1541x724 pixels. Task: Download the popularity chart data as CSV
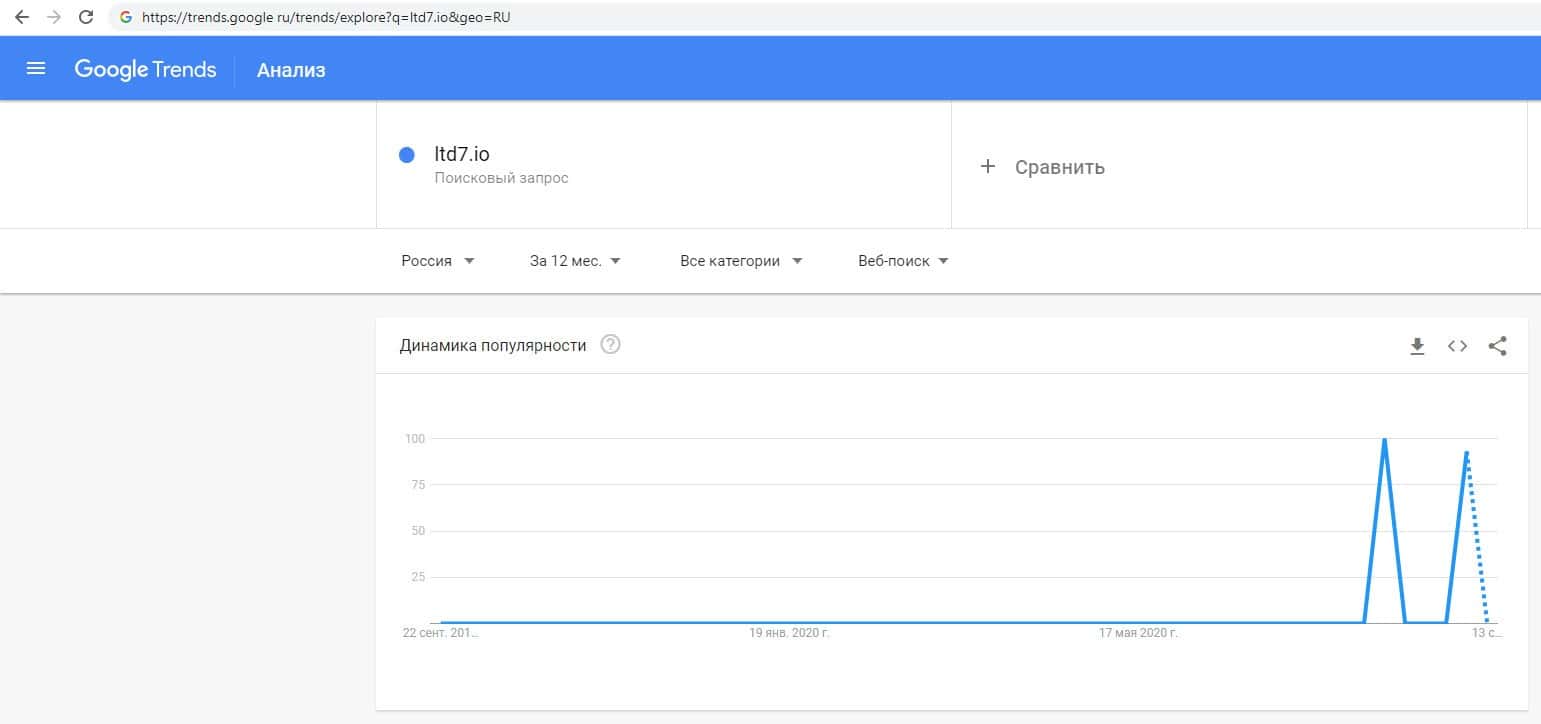point(1417,346)
